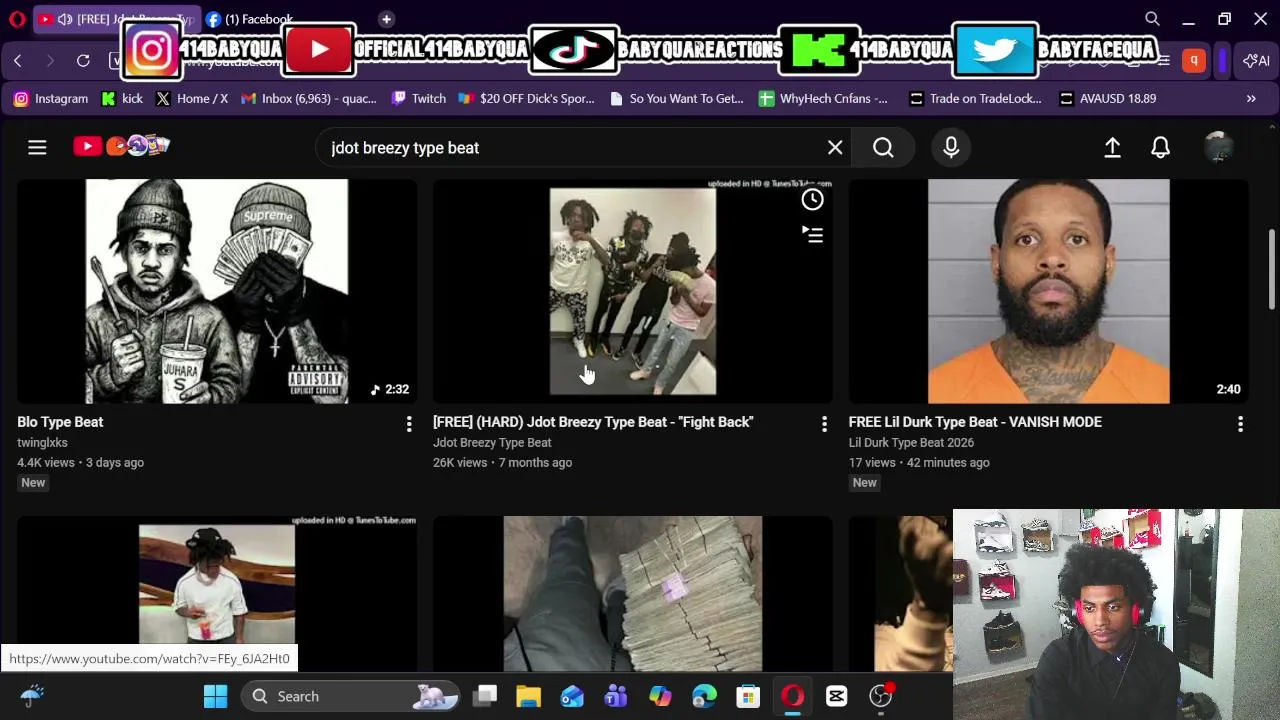Viewport: 1280px width, 720px height.
Task: Open the Instagram bookmark
Action: click(51, 99)
